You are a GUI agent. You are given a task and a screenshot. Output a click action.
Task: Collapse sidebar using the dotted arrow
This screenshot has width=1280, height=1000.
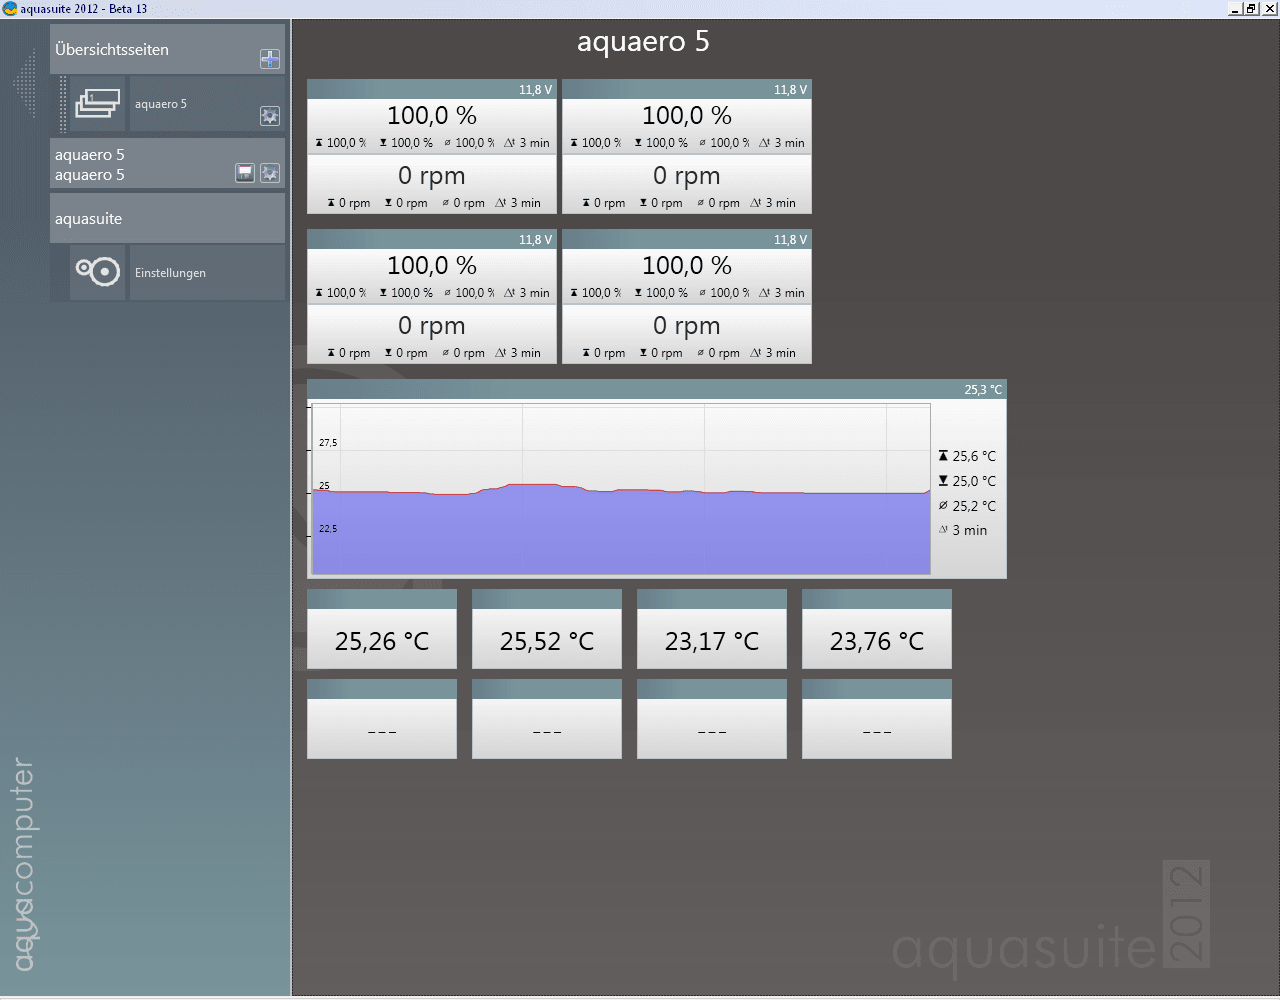click(24, 85)
